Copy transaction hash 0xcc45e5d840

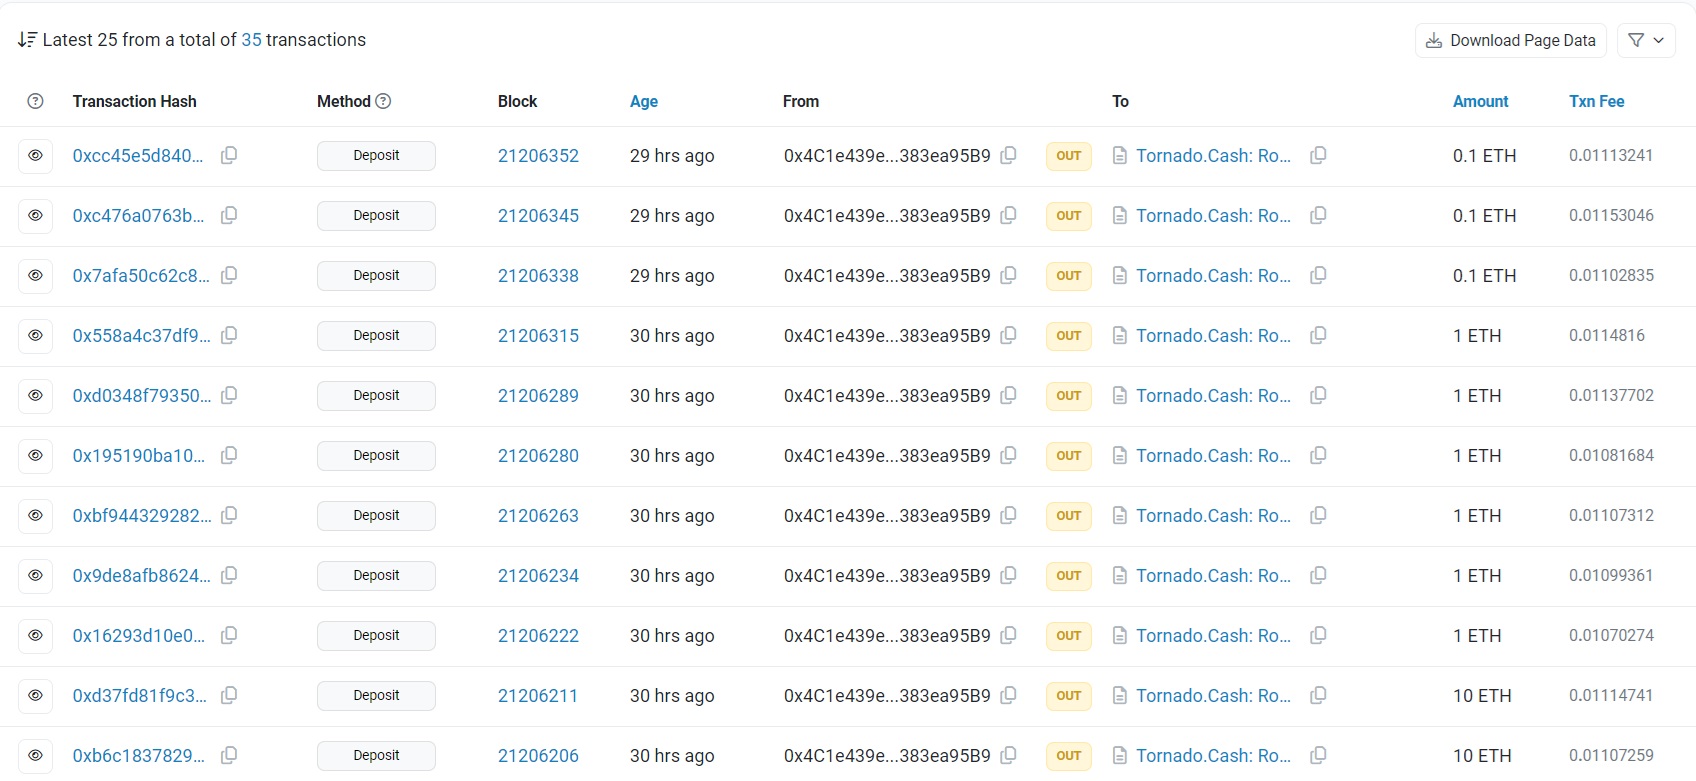pos(229,156)
